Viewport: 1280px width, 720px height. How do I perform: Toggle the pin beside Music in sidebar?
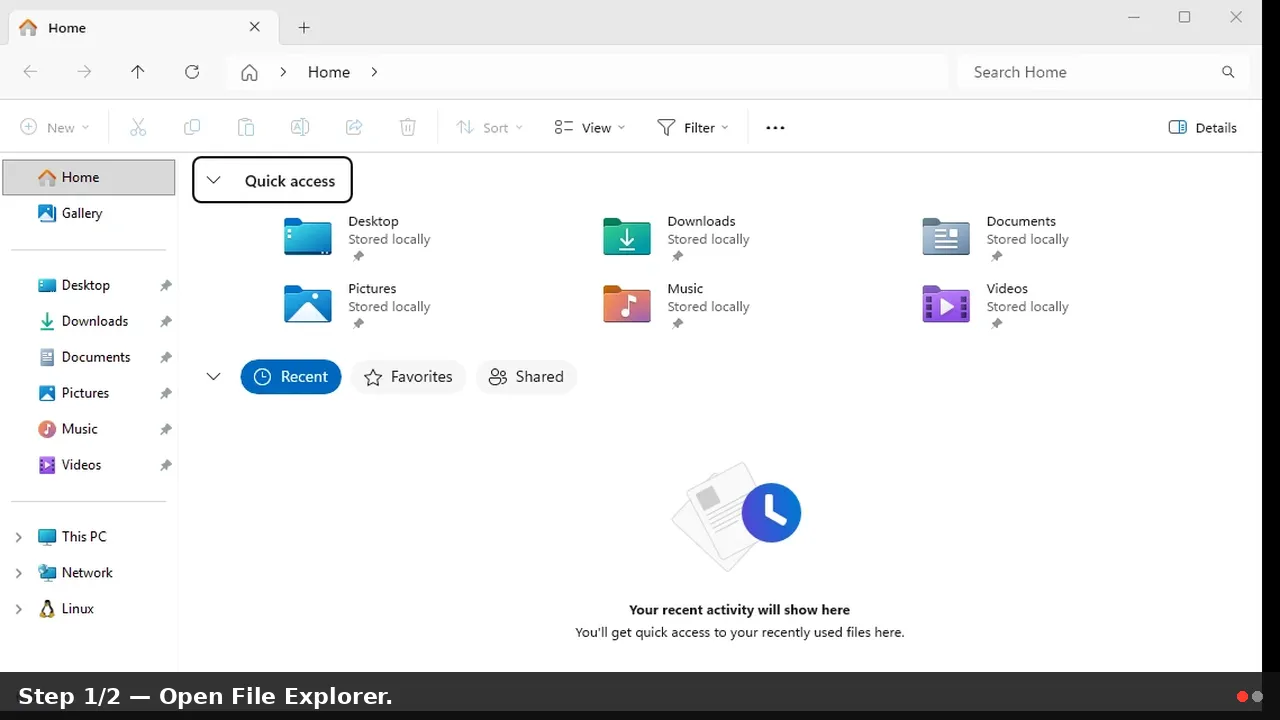(166, 429)
